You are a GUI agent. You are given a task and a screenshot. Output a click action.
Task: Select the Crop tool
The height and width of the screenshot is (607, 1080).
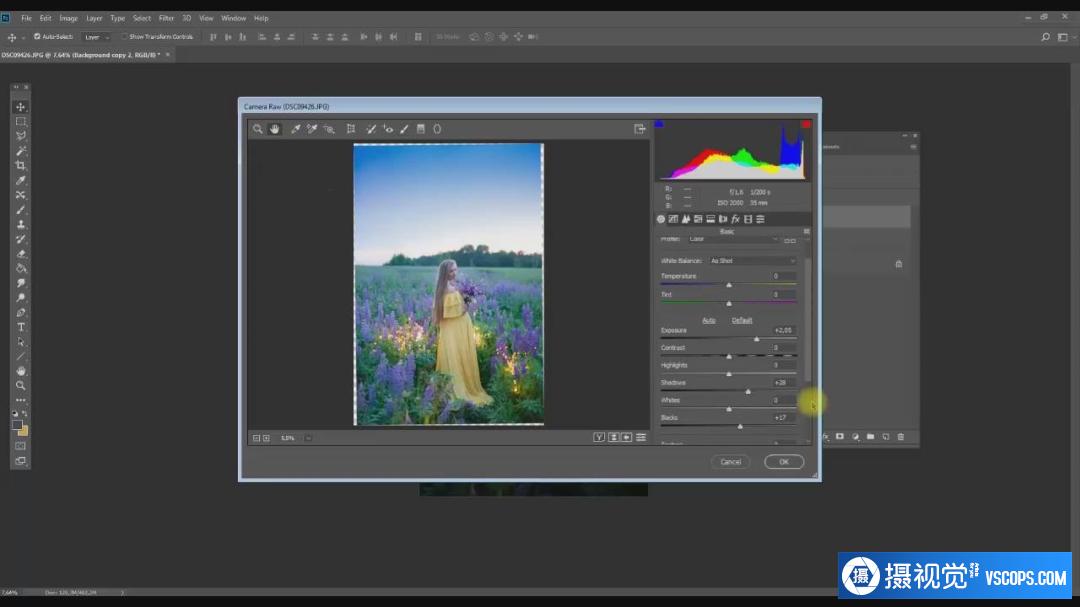tap(21, 165)
